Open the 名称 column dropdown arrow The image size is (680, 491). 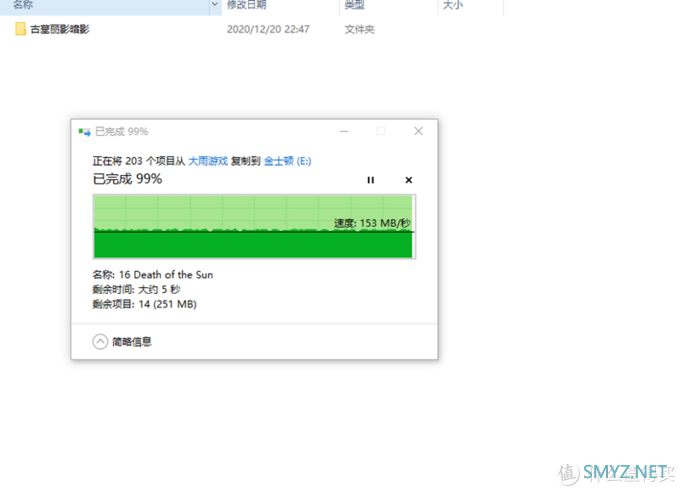point(215,5)
